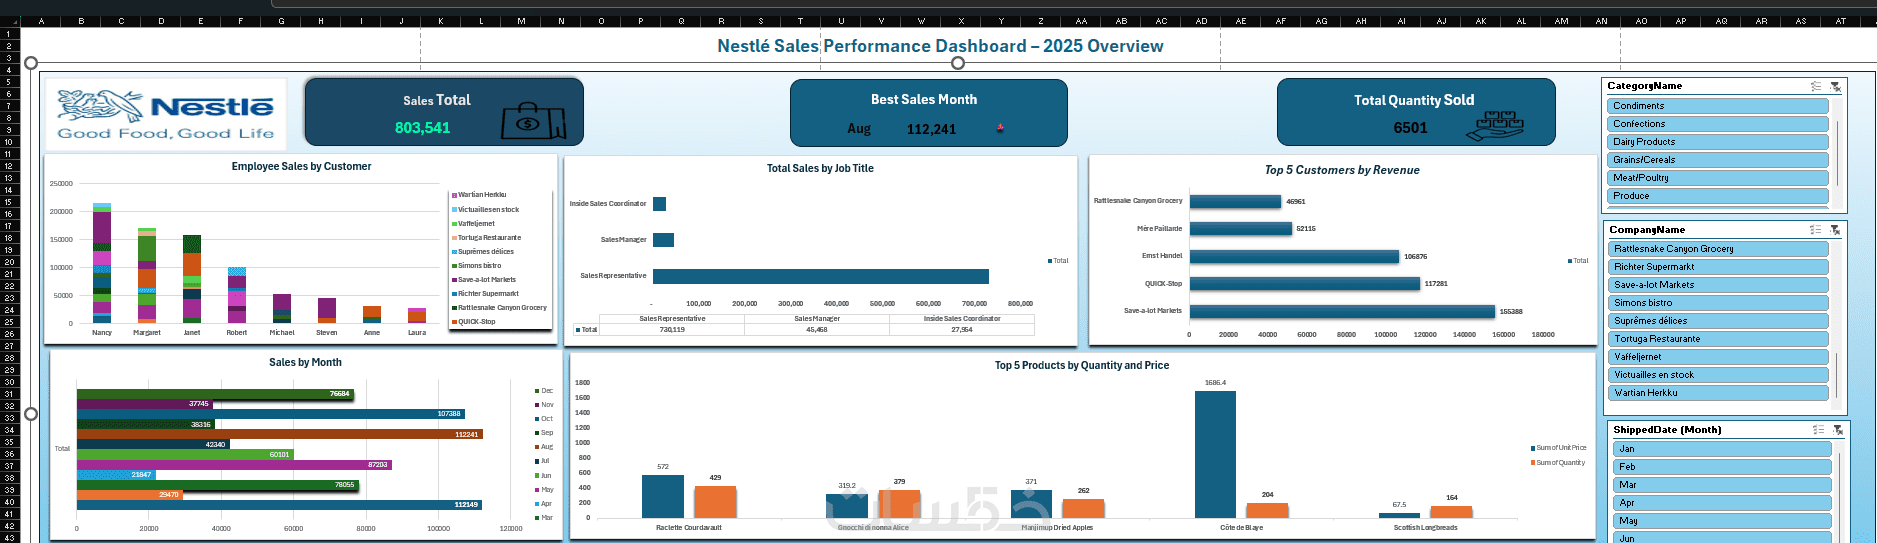The width and height of the screenshot is (1877, 543).
Task: Toggle multi-select on the ShippedDate (Month) slicer
Action: (x=1819, y=430)
